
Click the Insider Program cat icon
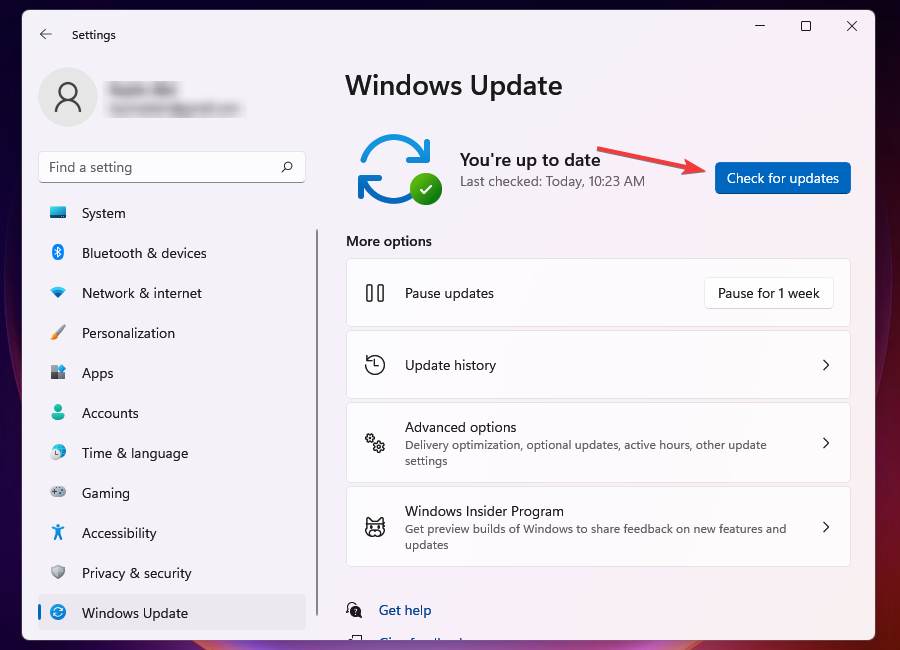[375, 527]
